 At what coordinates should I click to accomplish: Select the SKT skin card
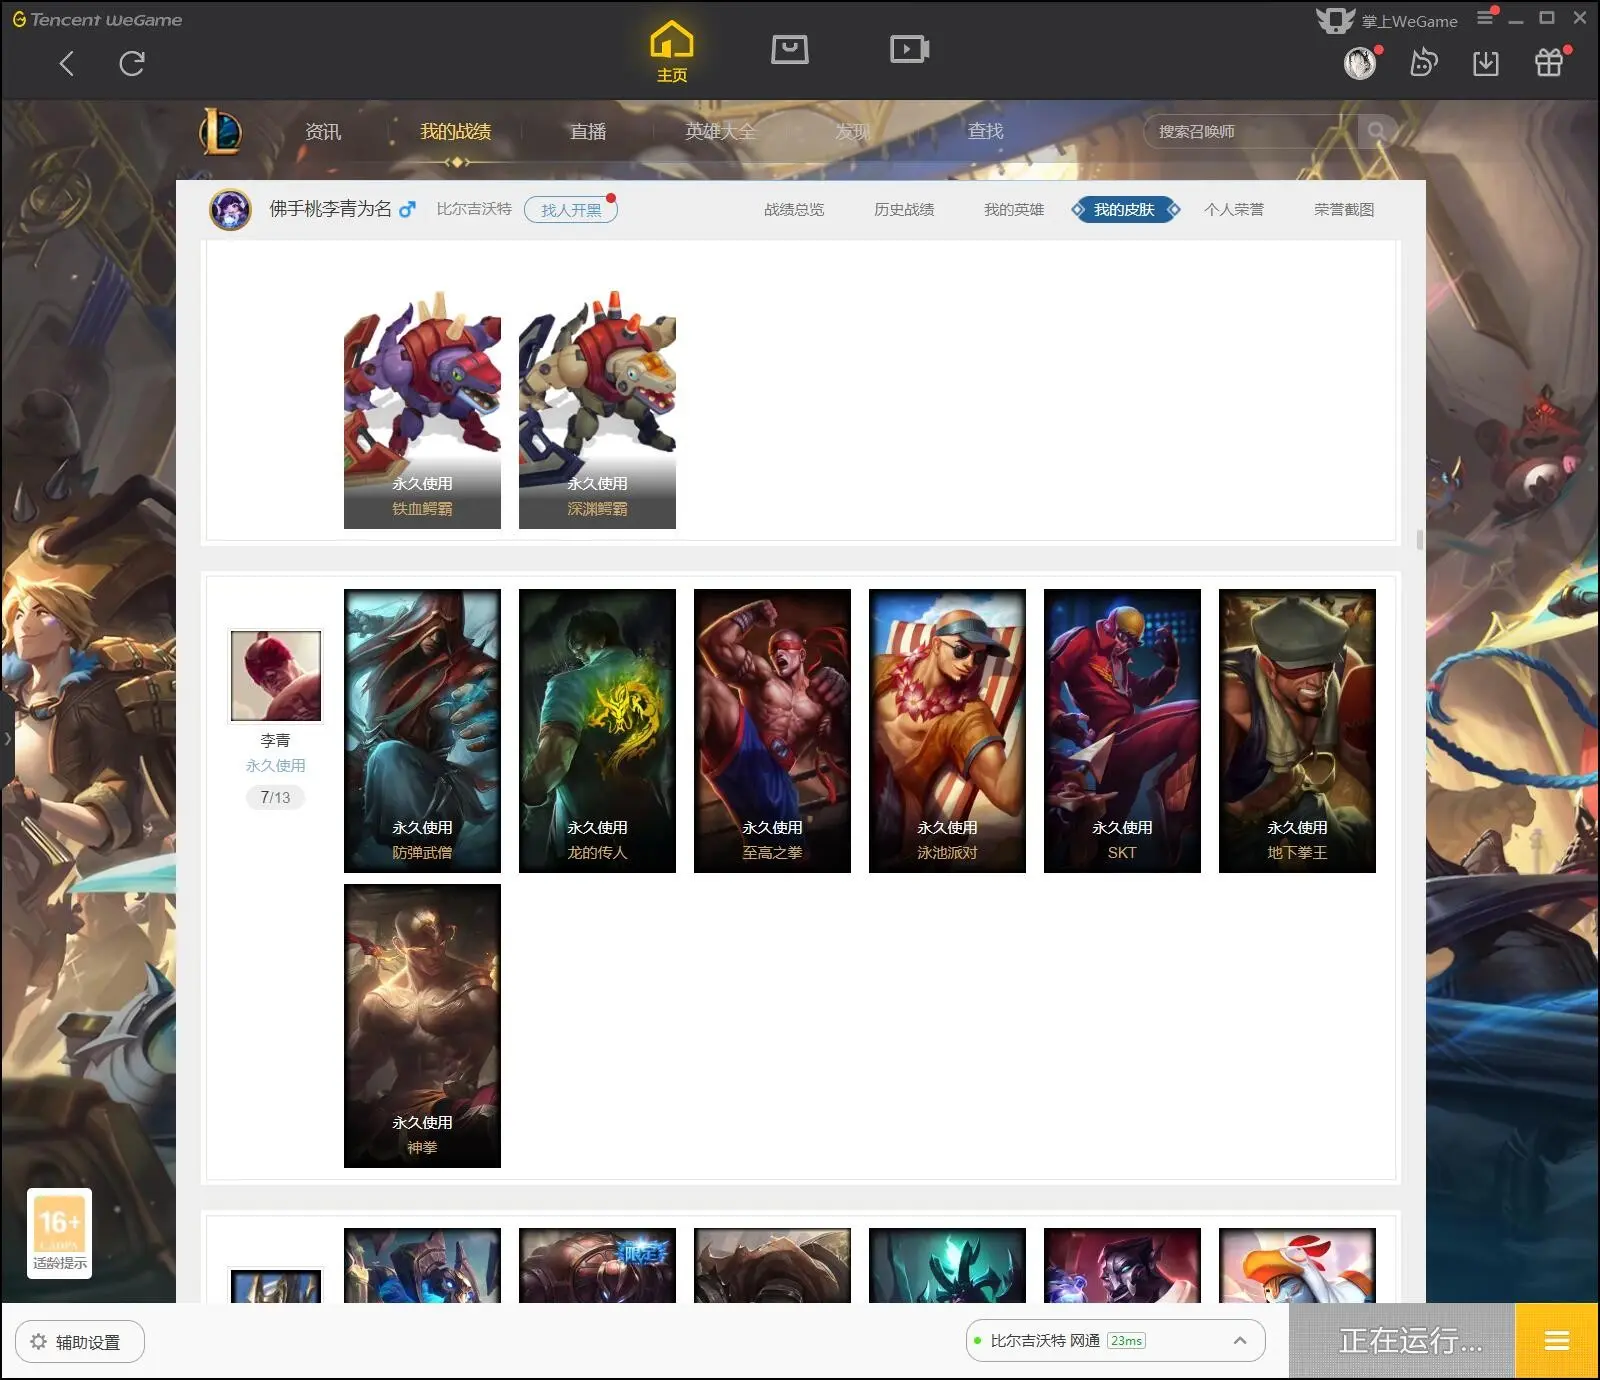(1122, 731)
